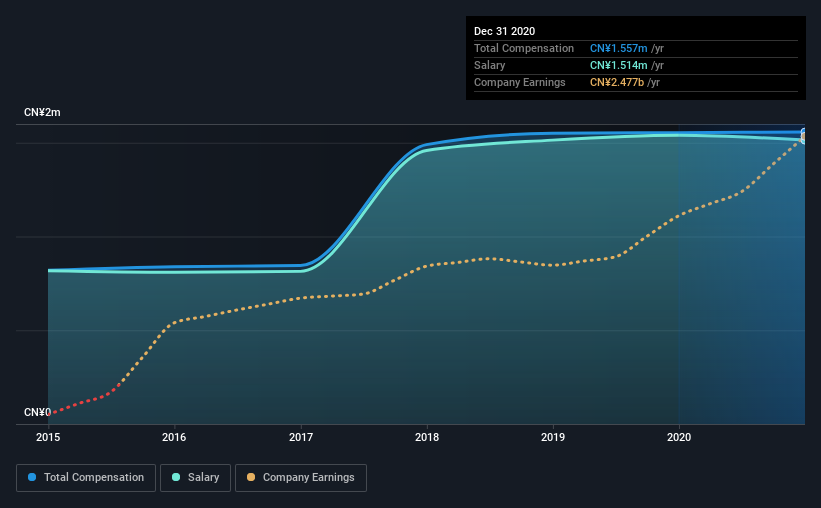
Task: Toggle the Company Earnings legend button
Action: coord(301,478)
